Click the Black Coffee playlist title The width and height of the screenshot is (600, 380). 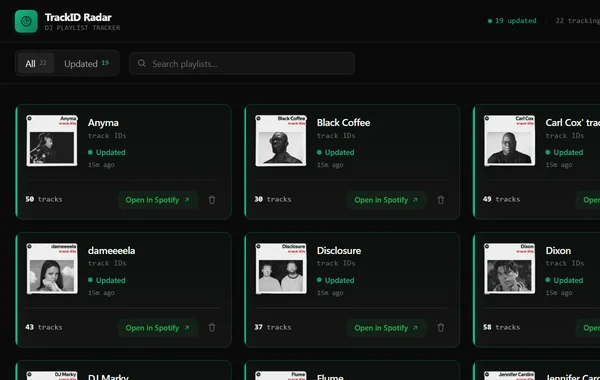click(343, 123)
